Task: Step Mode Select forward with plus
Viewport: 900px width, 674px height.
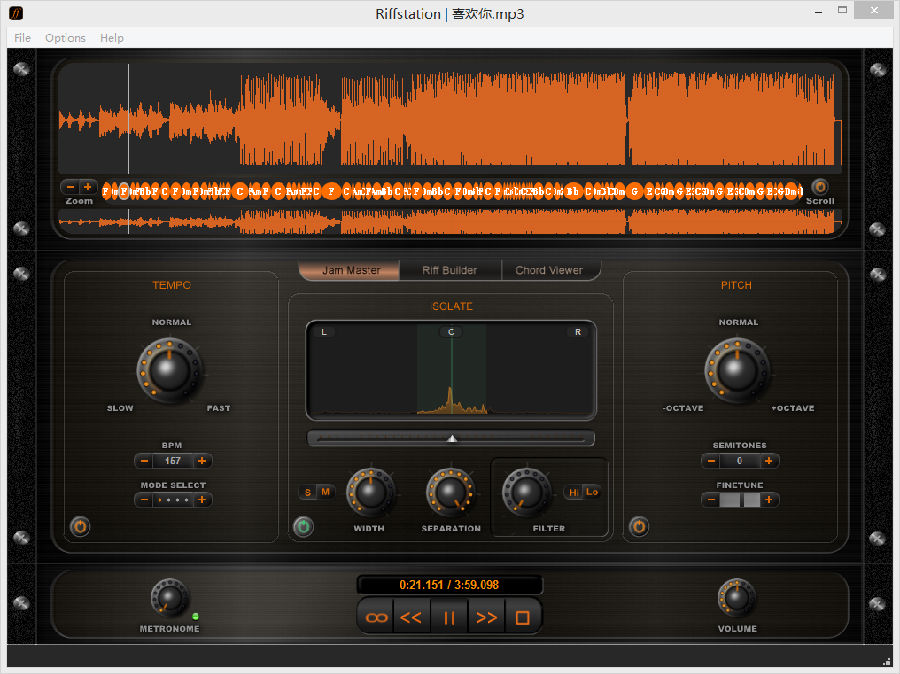Action: pos(202,500)
